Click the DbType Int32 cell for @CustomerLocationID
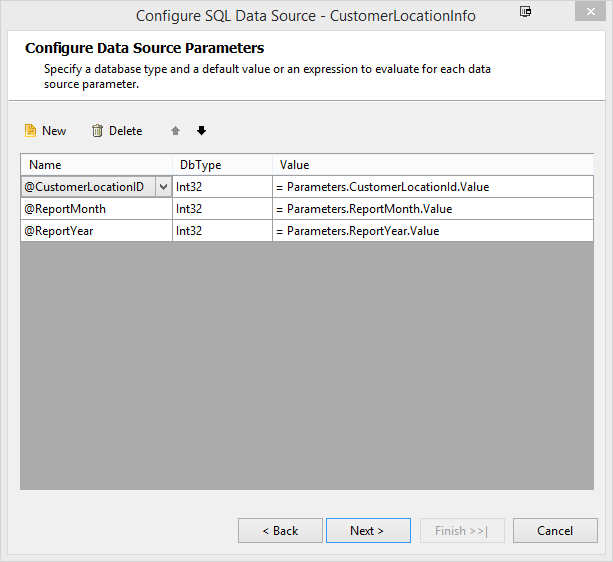The height and width of the screenshot is (562, 613). point(222,187)
